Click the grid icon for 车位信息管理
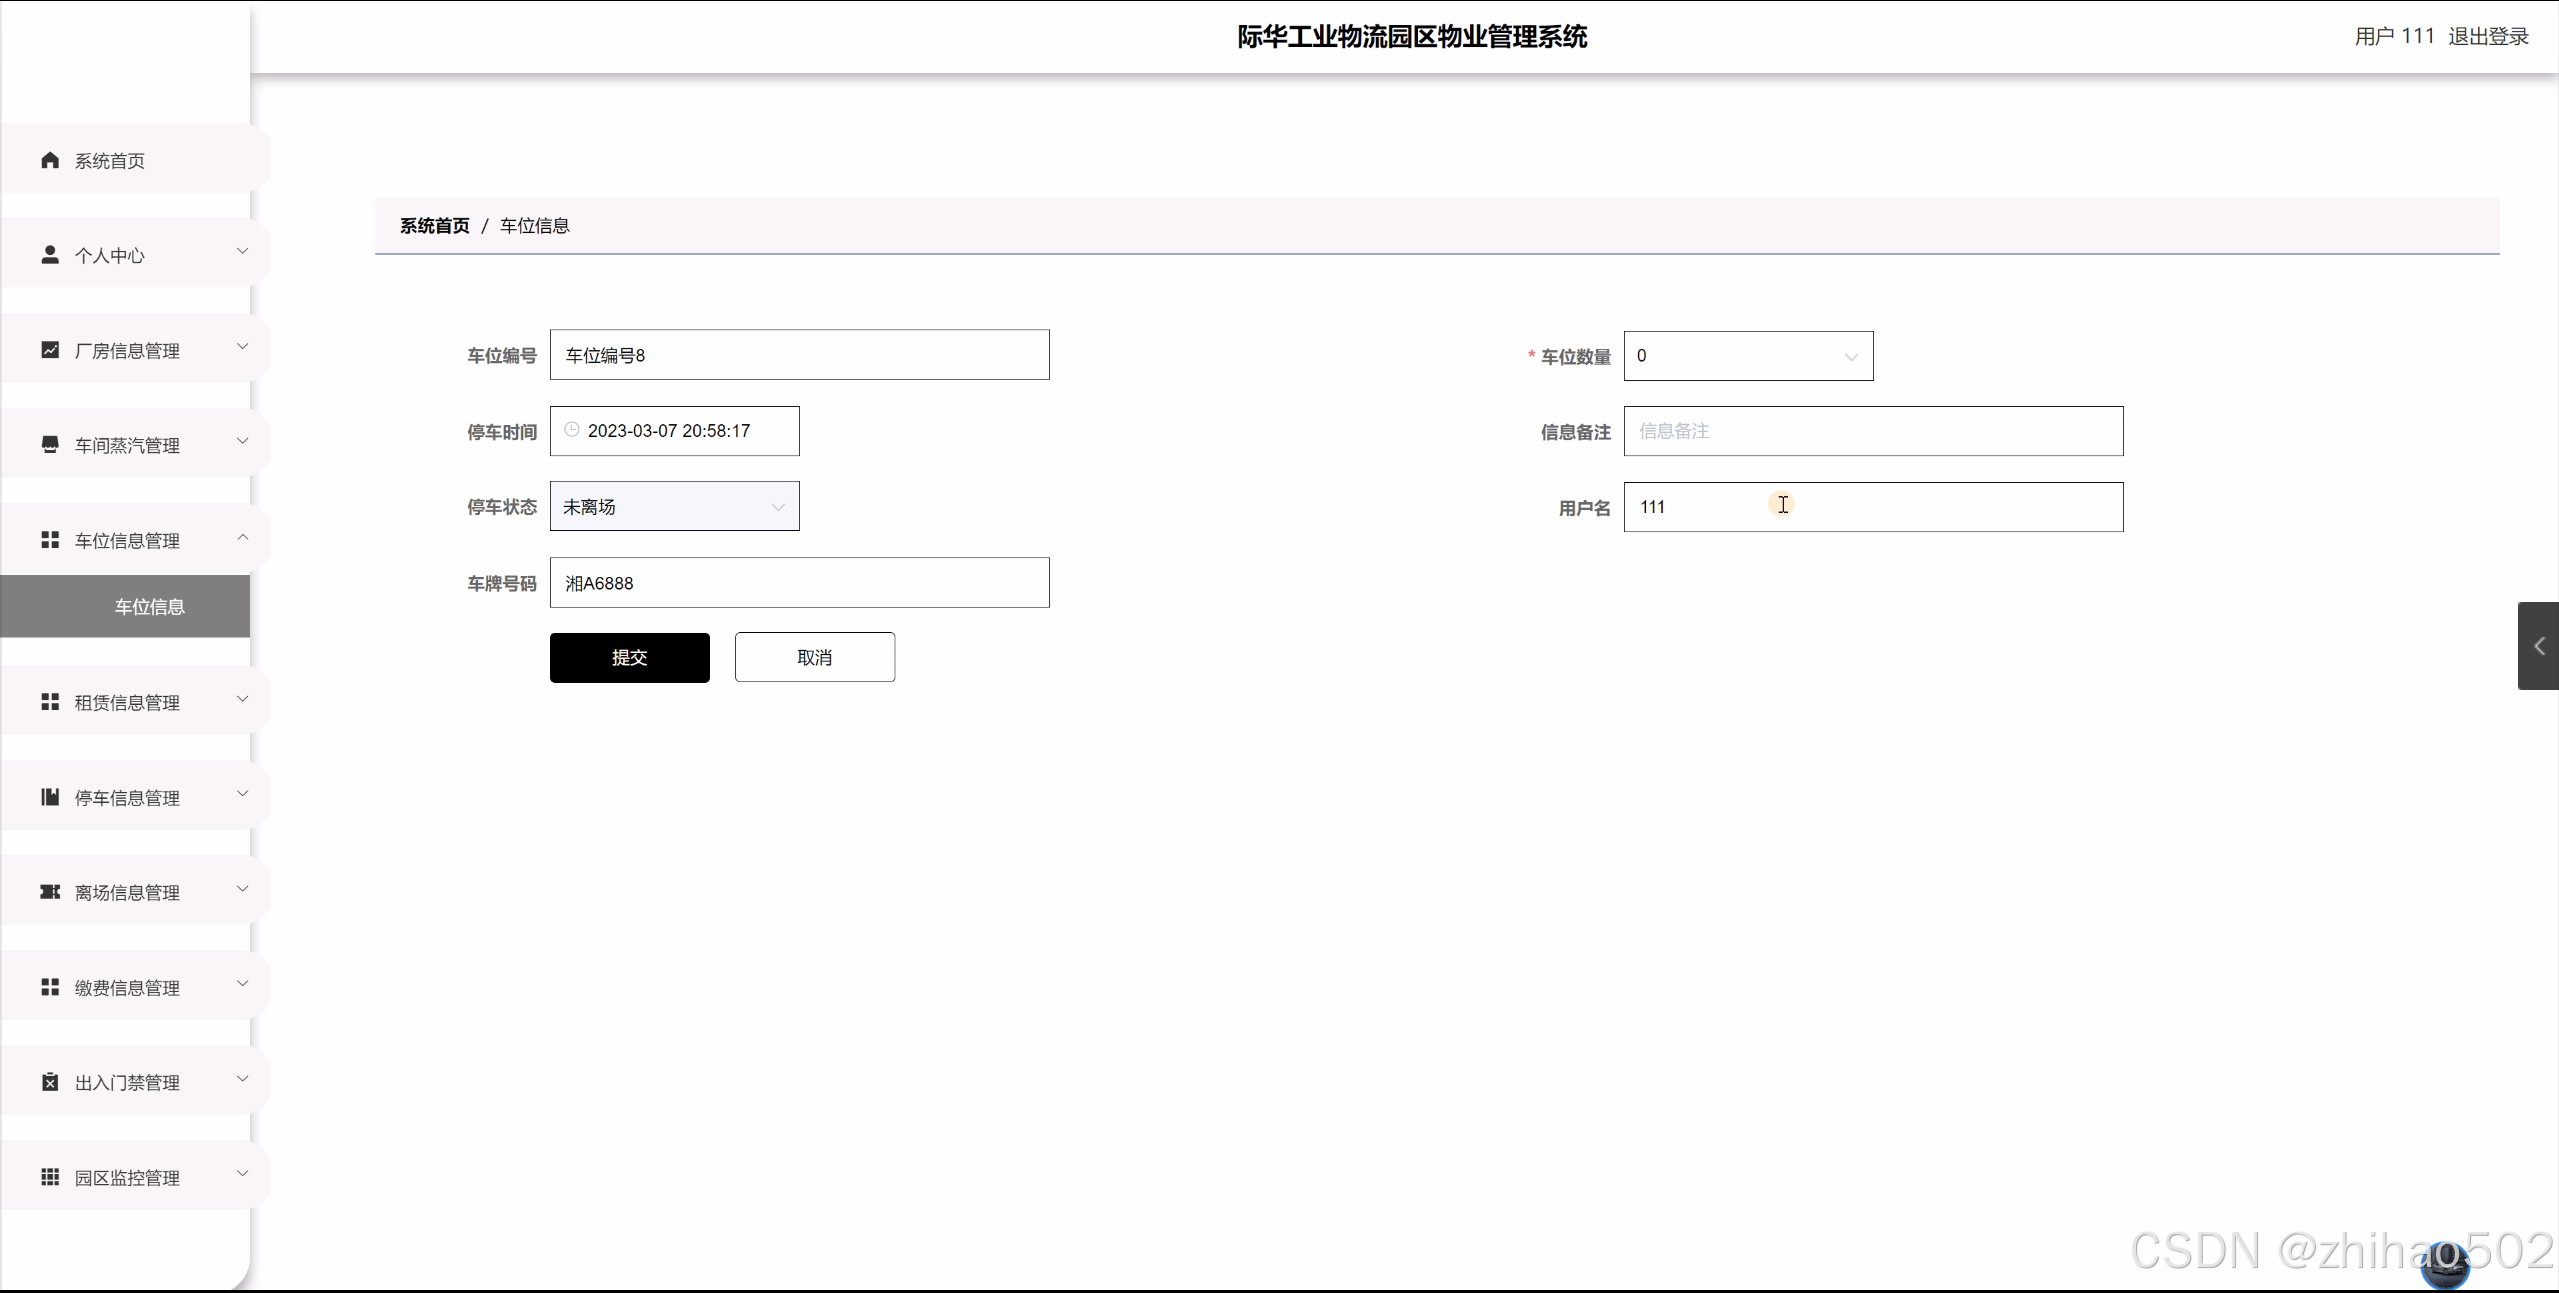The height and width of the screenshot is (1293, 2559). pos(50,540)
